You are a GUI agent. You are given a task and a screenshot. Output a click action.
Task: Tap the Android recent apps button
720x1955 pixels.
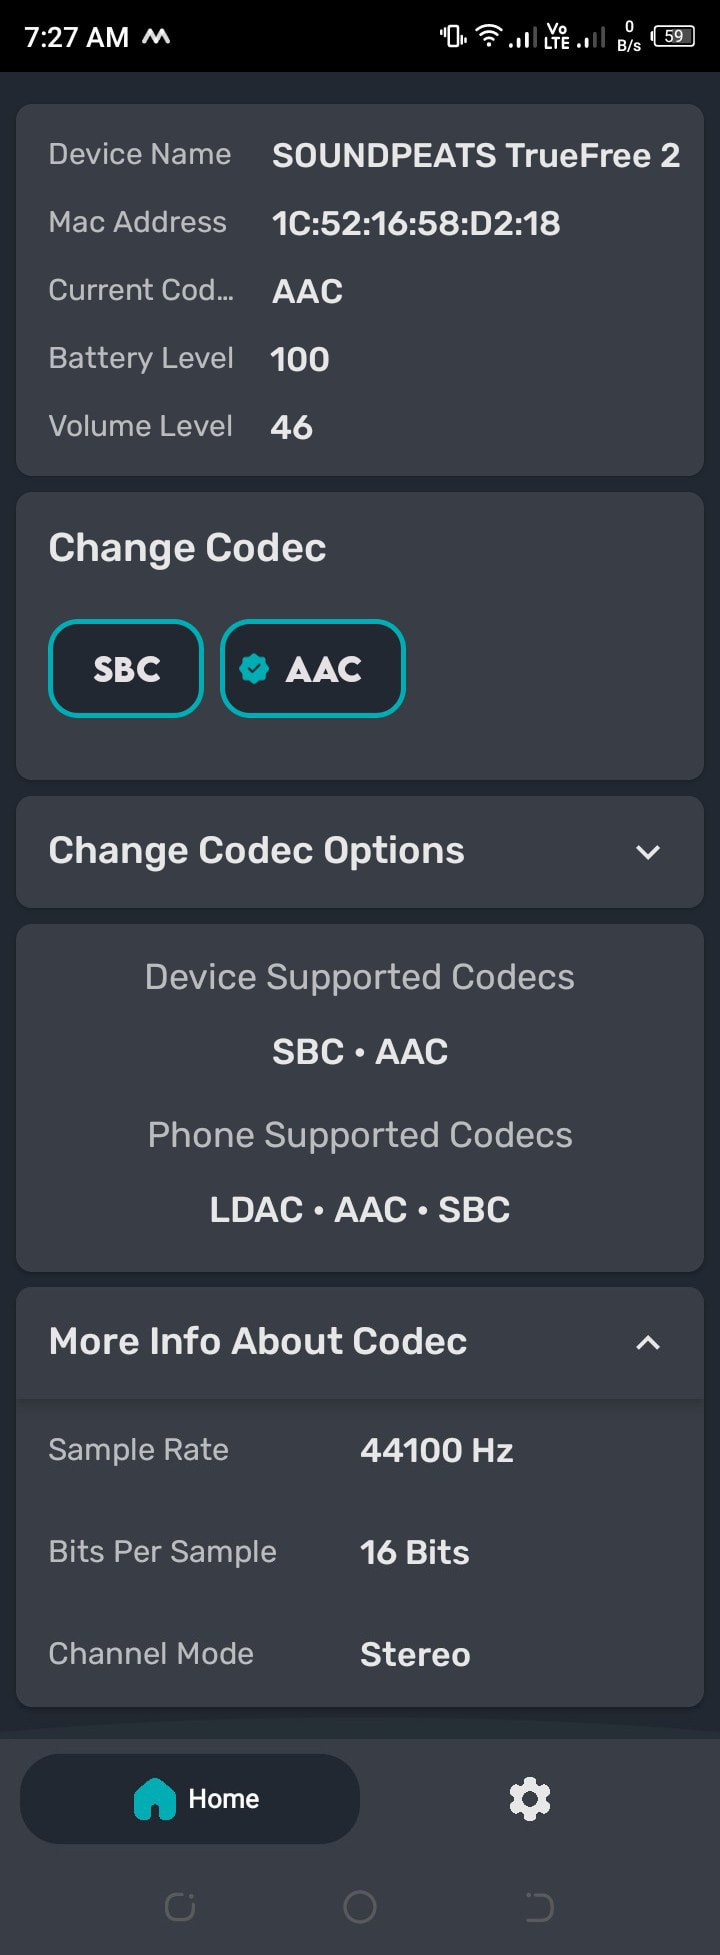click(x=180, y=1907)
